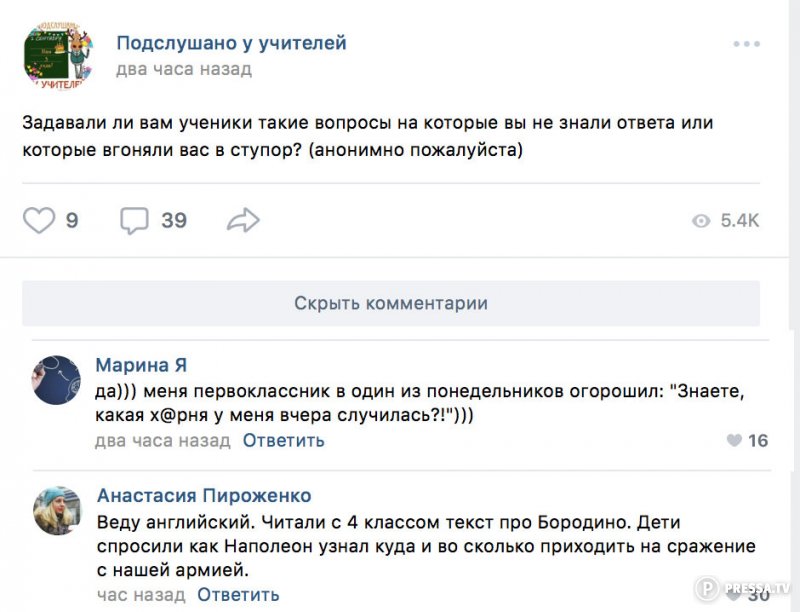800x612 pixels.
Task: Click the views eye icon
Action: tap(702, 221)
